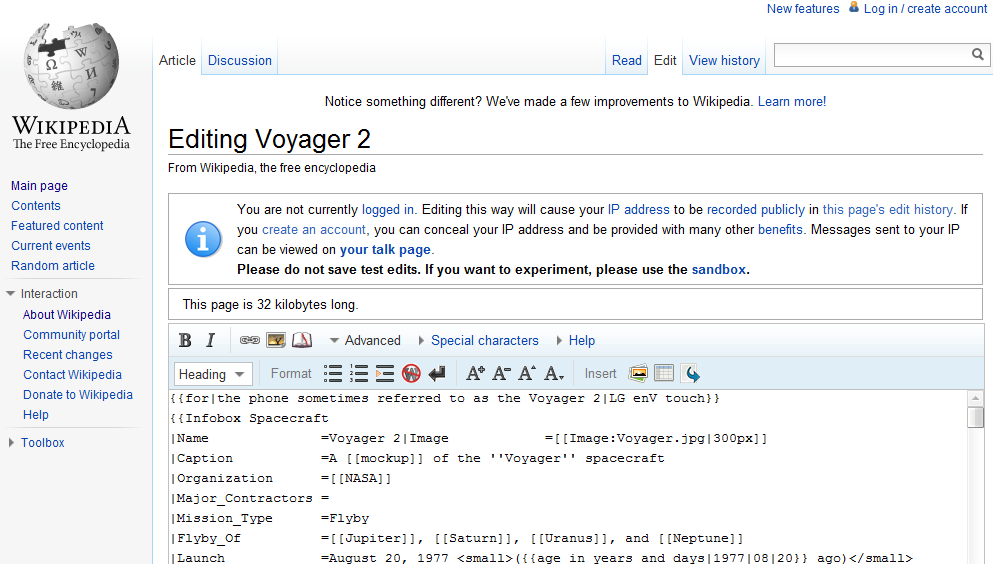Open the IP address link
Screen dimensions: 993x564
tap(638, 210)
